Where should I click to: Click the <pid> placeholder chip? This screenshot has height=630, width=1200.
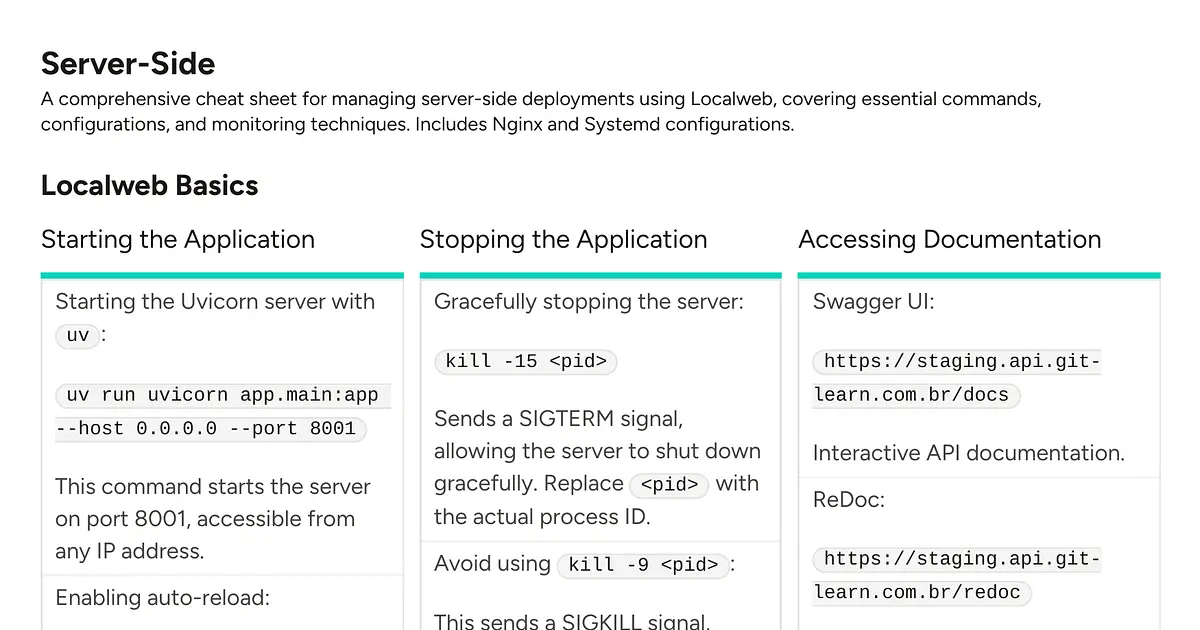coord(669,485)
